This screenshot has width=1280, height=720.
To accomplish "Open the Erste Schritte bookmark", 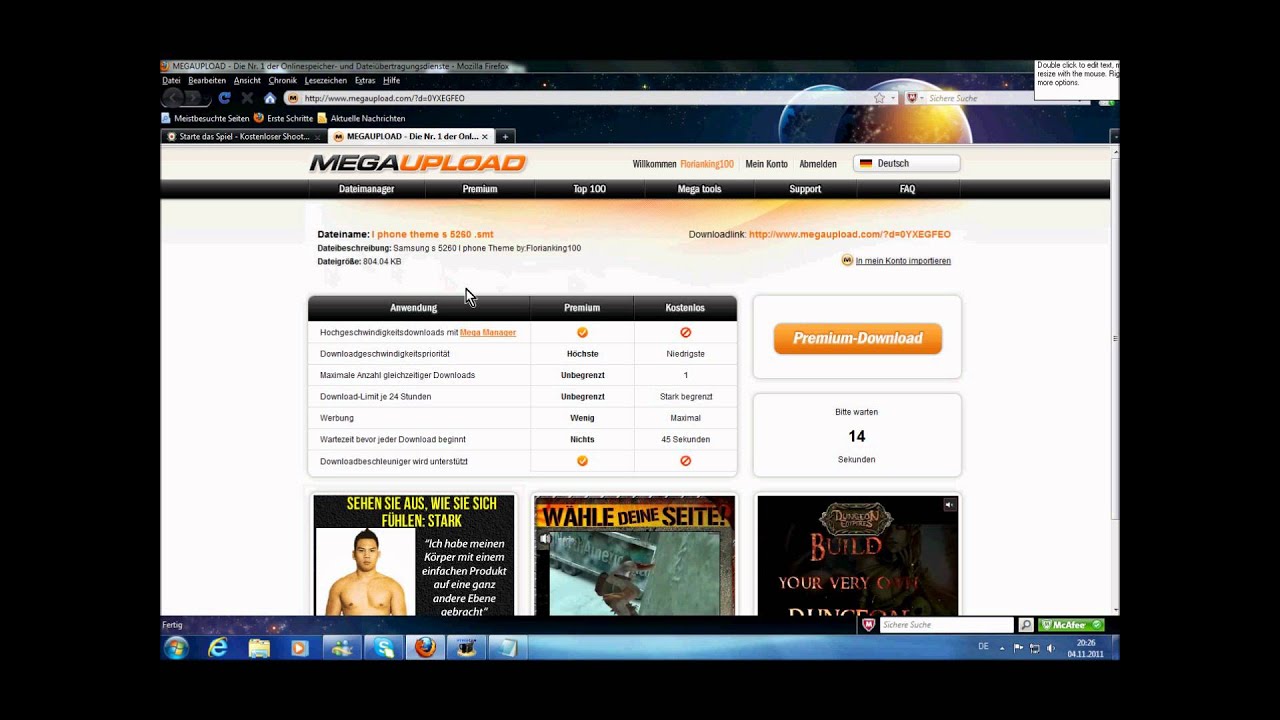I will pos(284,118).
